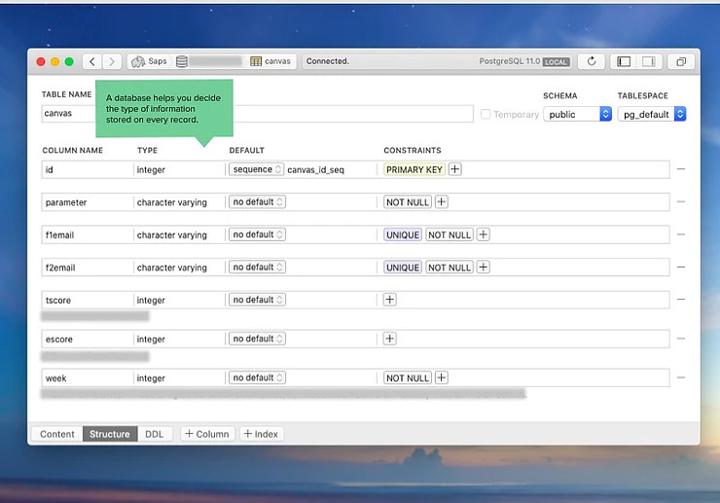Edit the table name field containing canvas
The image size is (720, 503).
(x=257, y=113)
